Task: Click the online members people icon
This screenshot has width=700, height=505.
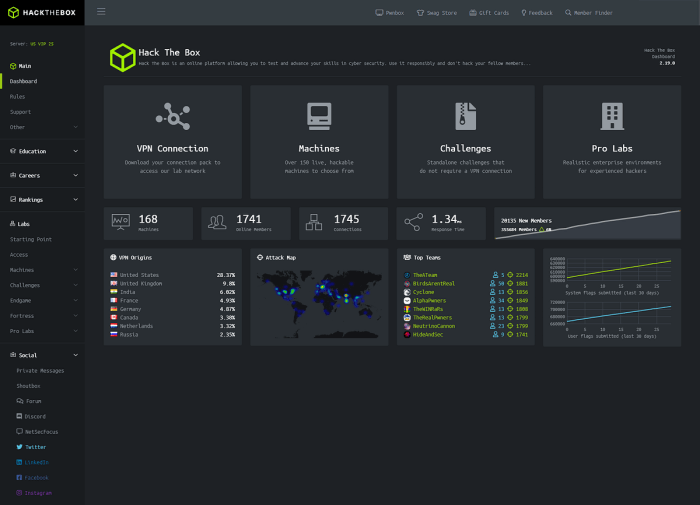Action: pyautogui.click(x=217, y=222)
